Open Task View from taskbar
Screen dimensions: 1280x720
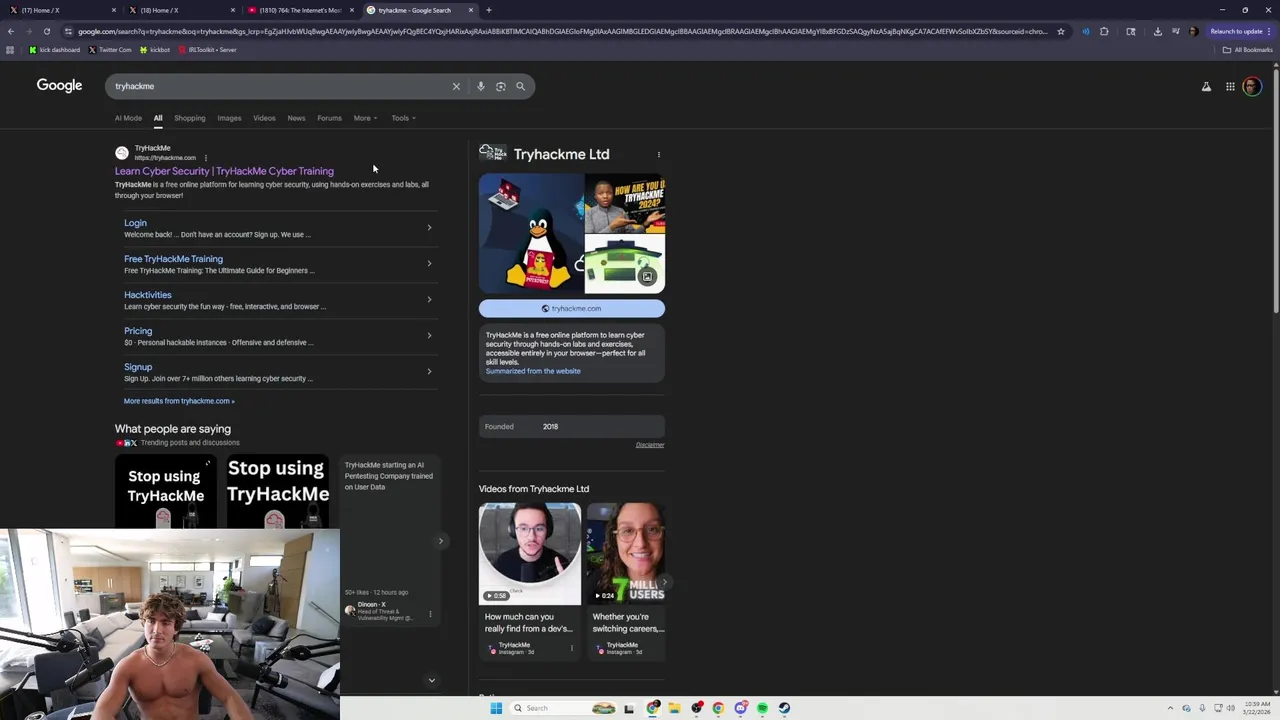(629, 708)
